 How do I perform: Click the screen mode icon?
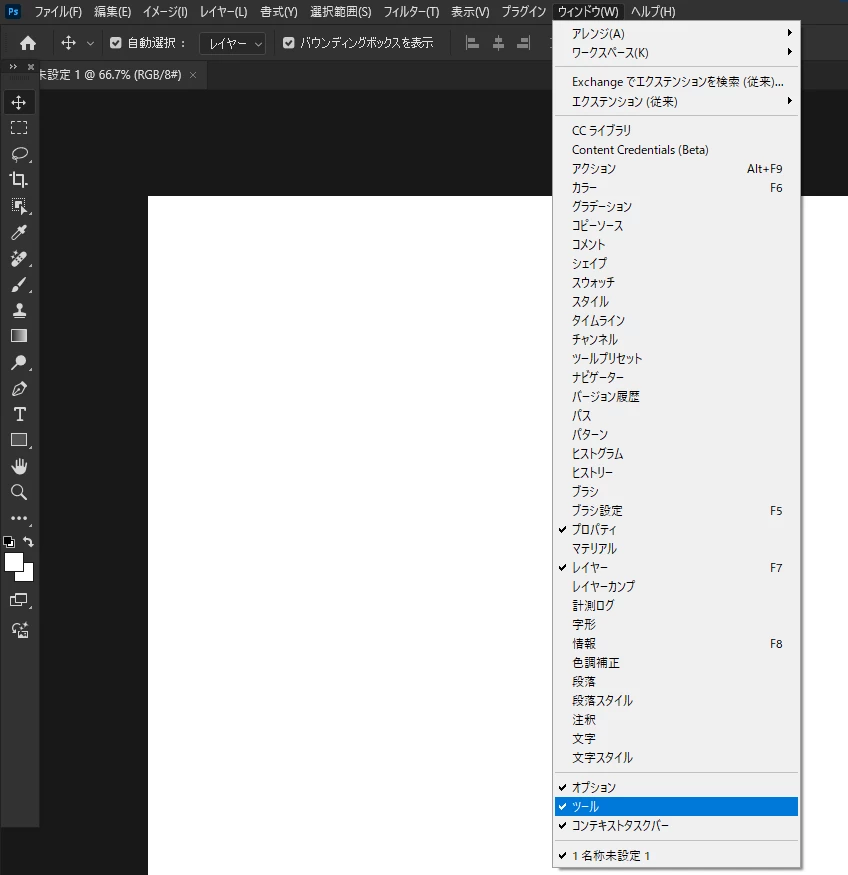click(x=19, y=600)
